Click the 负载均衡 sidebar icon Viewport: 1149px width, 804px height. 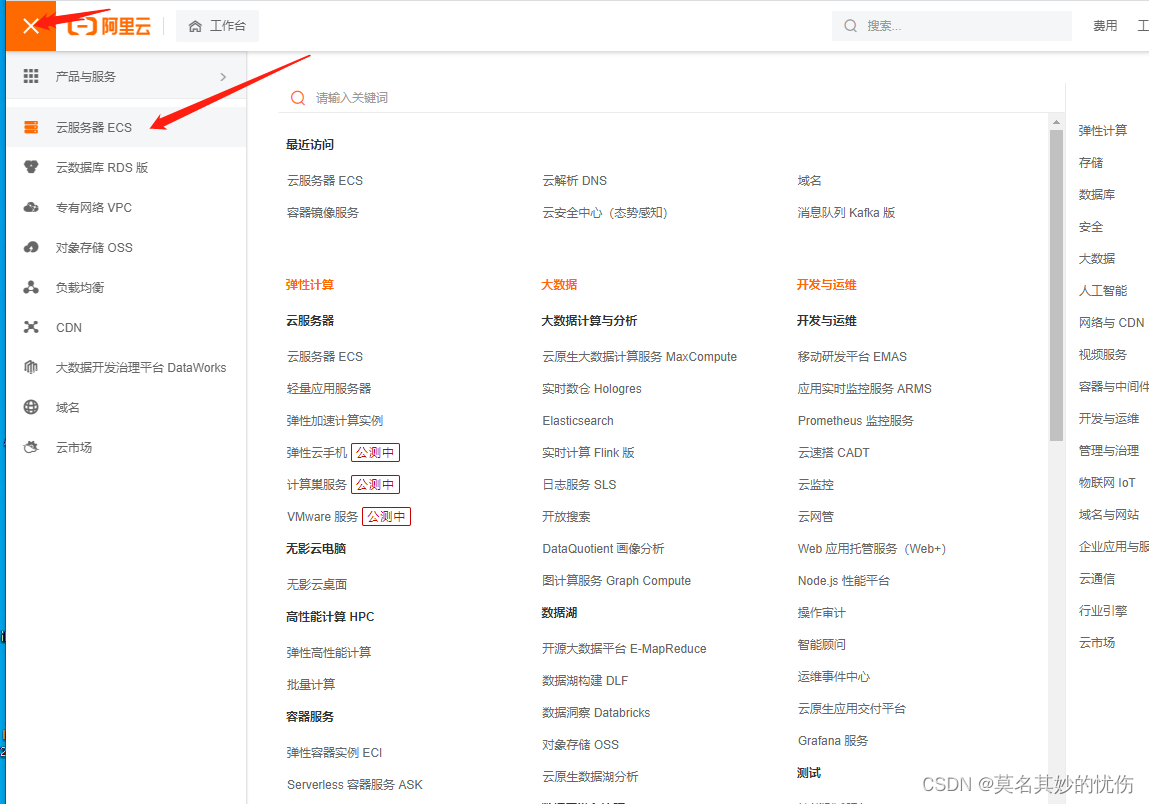(x=31, y=287)
